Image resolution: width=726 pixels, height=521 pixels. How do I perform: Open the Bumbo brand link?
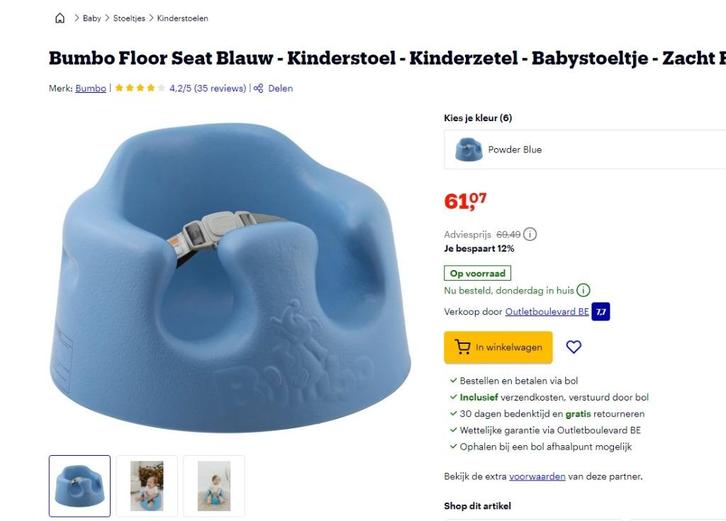[x=90, y=88]
